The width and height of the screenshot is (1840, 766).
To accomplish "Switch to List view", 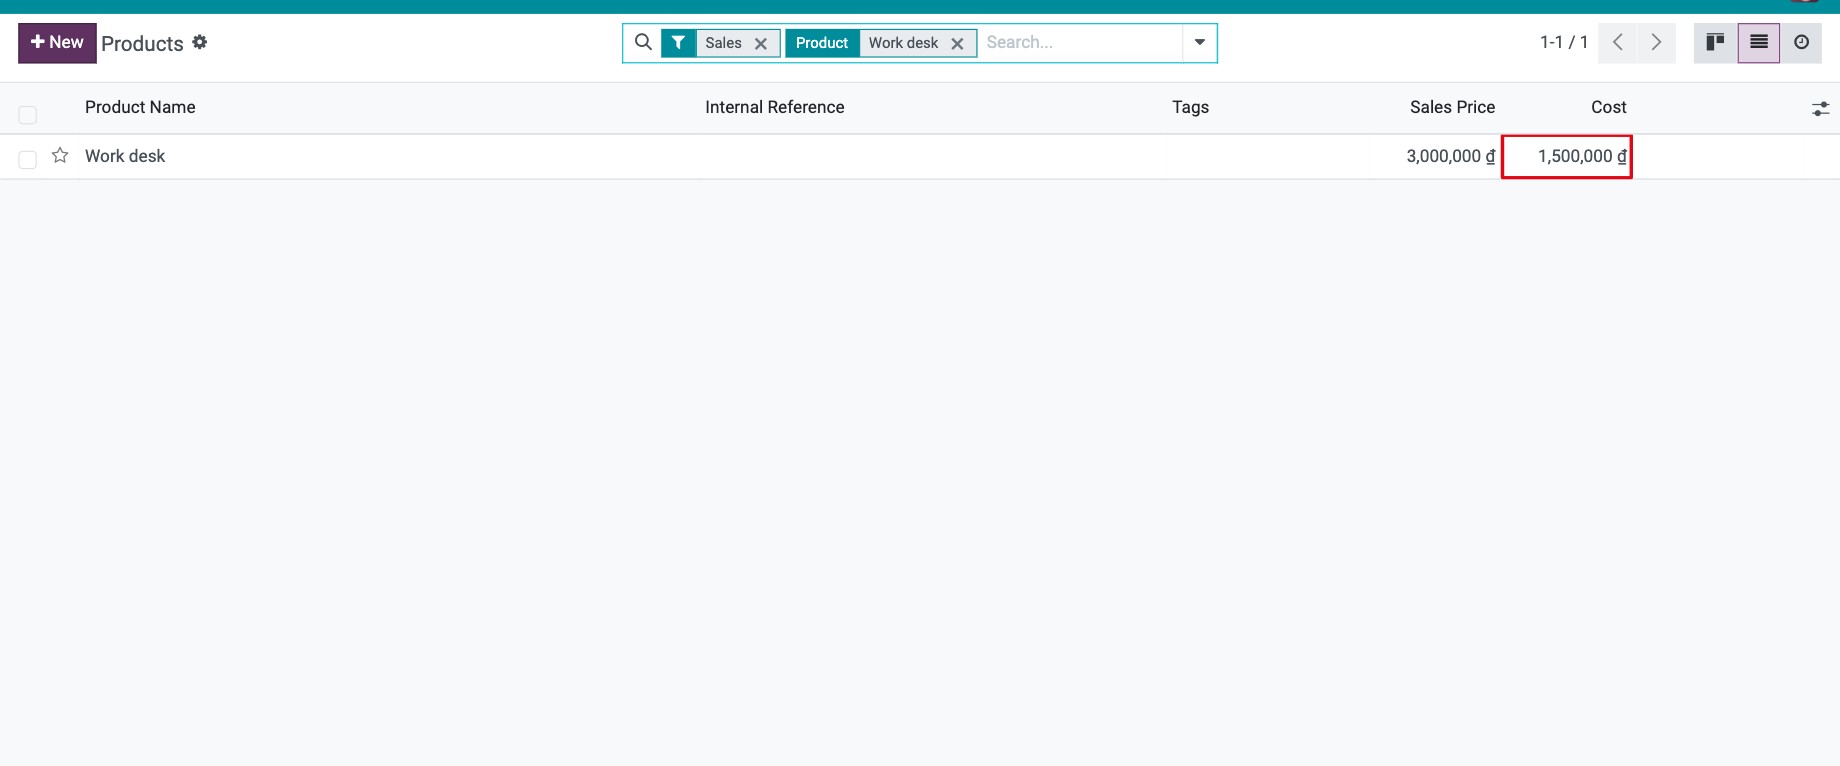I will point(1759,42).
